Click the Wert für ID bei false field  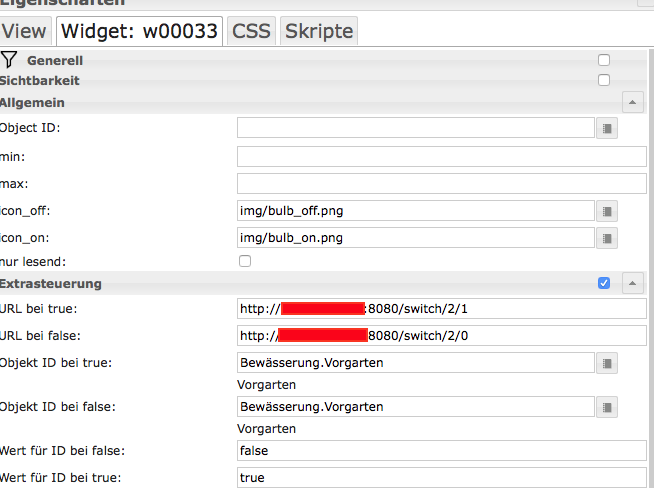click(x=441, y=451)
